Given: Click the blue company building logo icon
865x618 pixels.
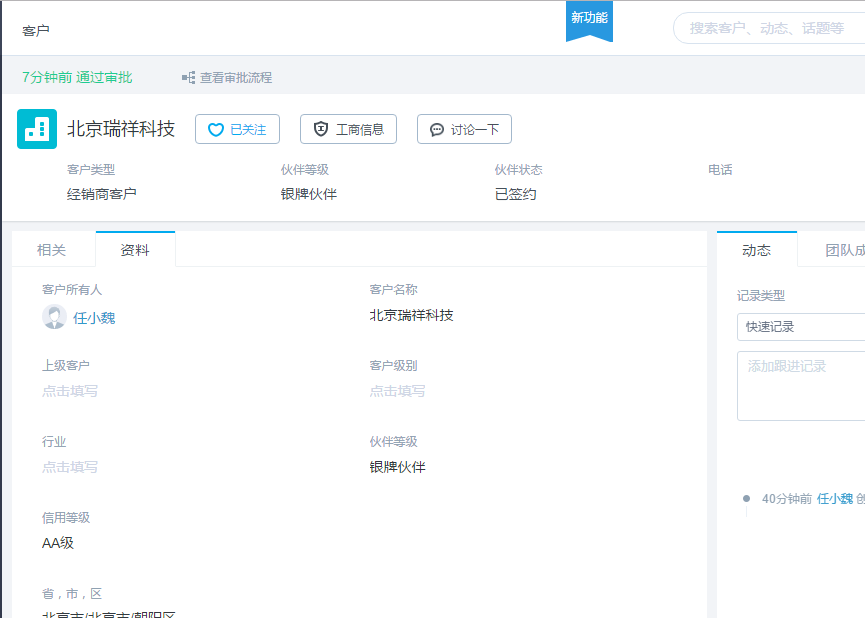Looking at the screenshot, I should (37, 129).
